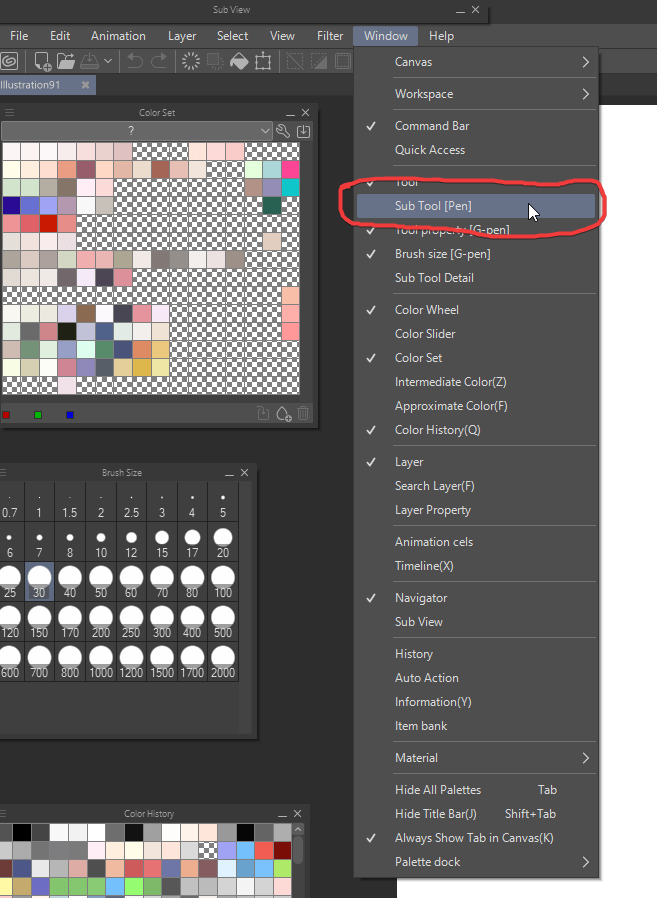Open Clip Studio launcher spiral icon
This screenshot has width=657, height=898.
tap(9, 61)
